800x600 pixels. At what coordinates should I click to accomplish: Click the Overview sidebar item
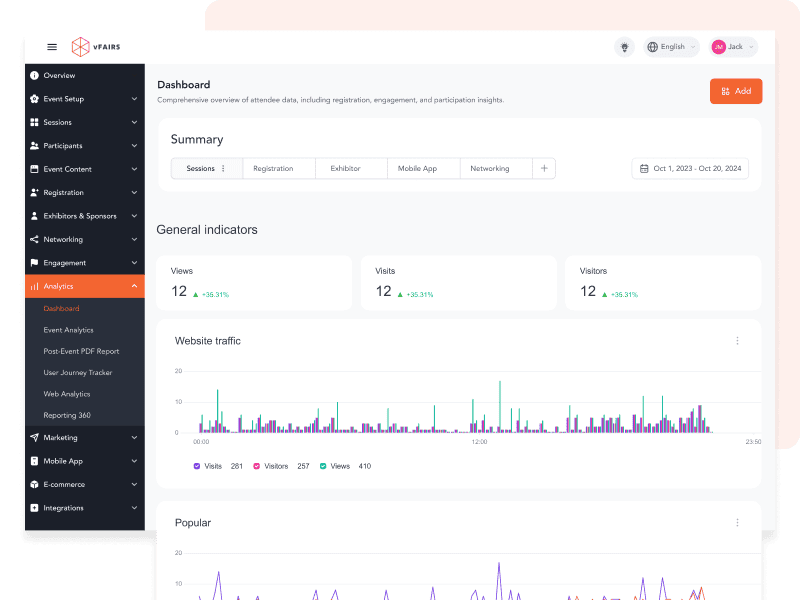tap(85, 76)
